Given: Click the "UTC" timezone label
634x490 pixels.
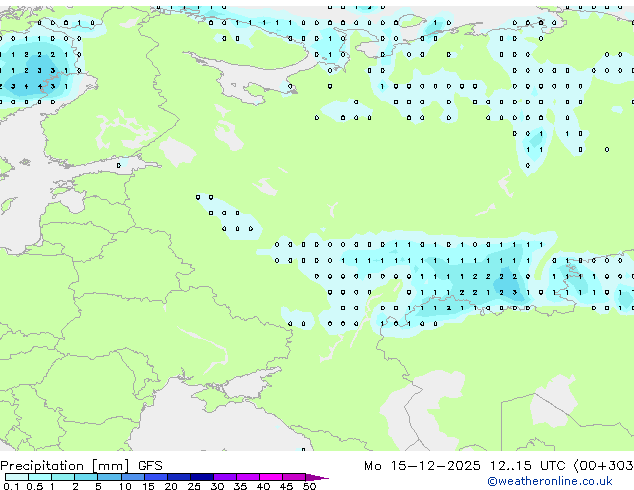Looking at the screenshot, I should (x=552, y=466).
